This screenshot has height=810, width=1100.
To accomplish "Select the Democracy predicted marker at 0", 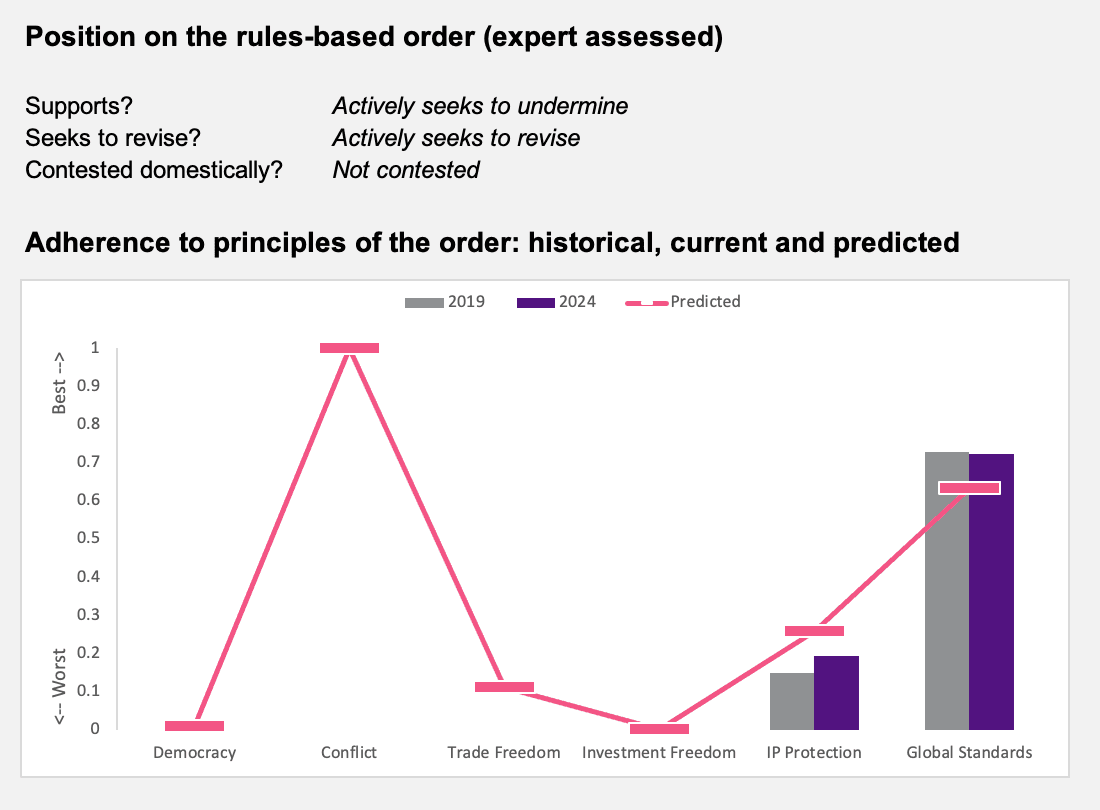I will (194, 726).
